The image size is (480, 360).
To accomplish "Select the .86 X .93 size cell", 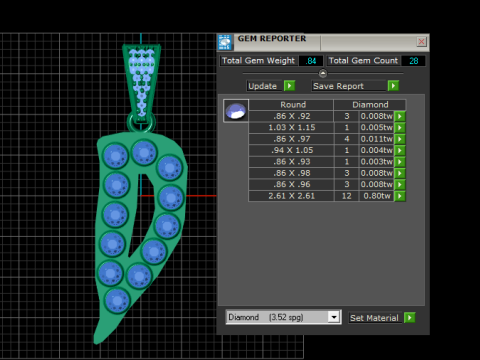I will [x=291, y=162].
